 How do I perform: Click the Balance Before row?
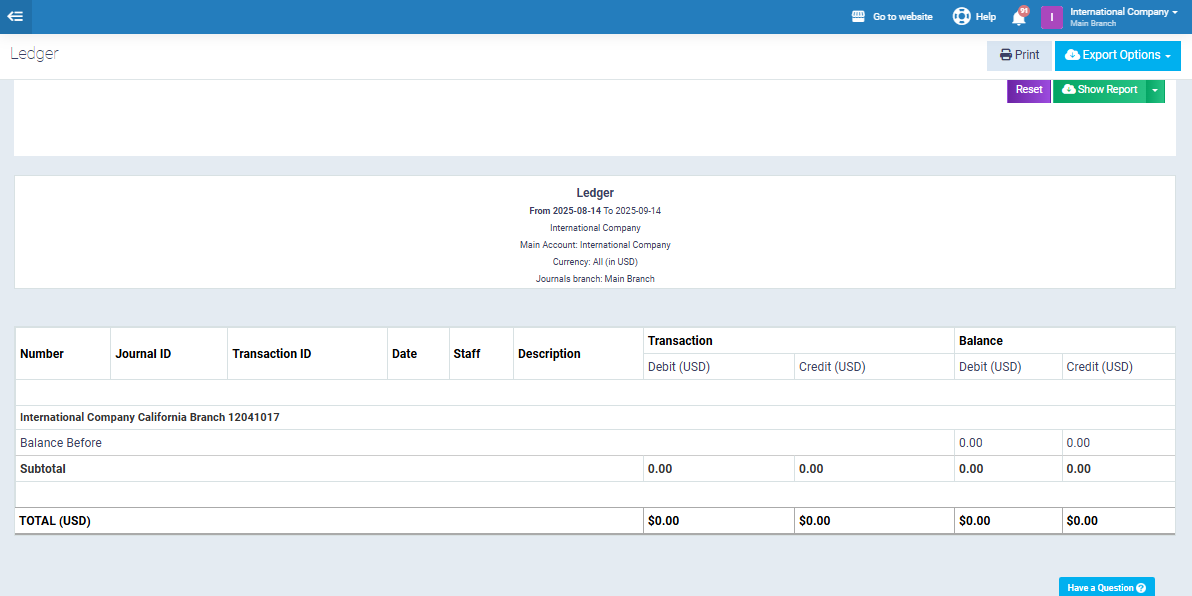click(x=61, y=443)
